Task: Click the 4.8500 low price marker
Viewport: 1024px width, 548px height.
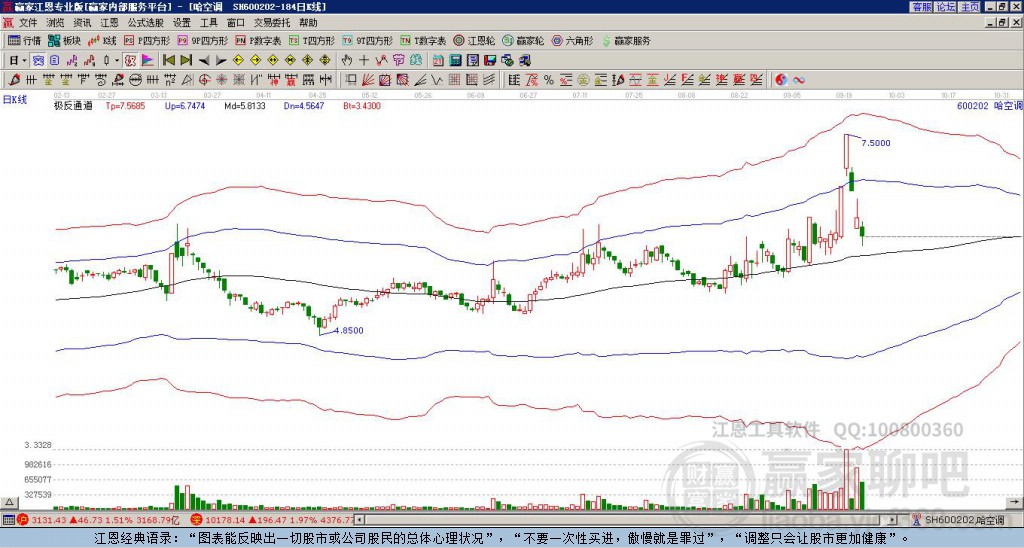Action: tap(349, 330)
